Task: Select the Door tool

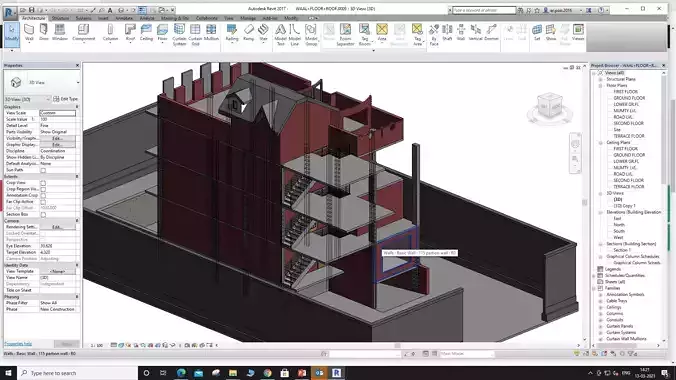Action: coord(44,32)
